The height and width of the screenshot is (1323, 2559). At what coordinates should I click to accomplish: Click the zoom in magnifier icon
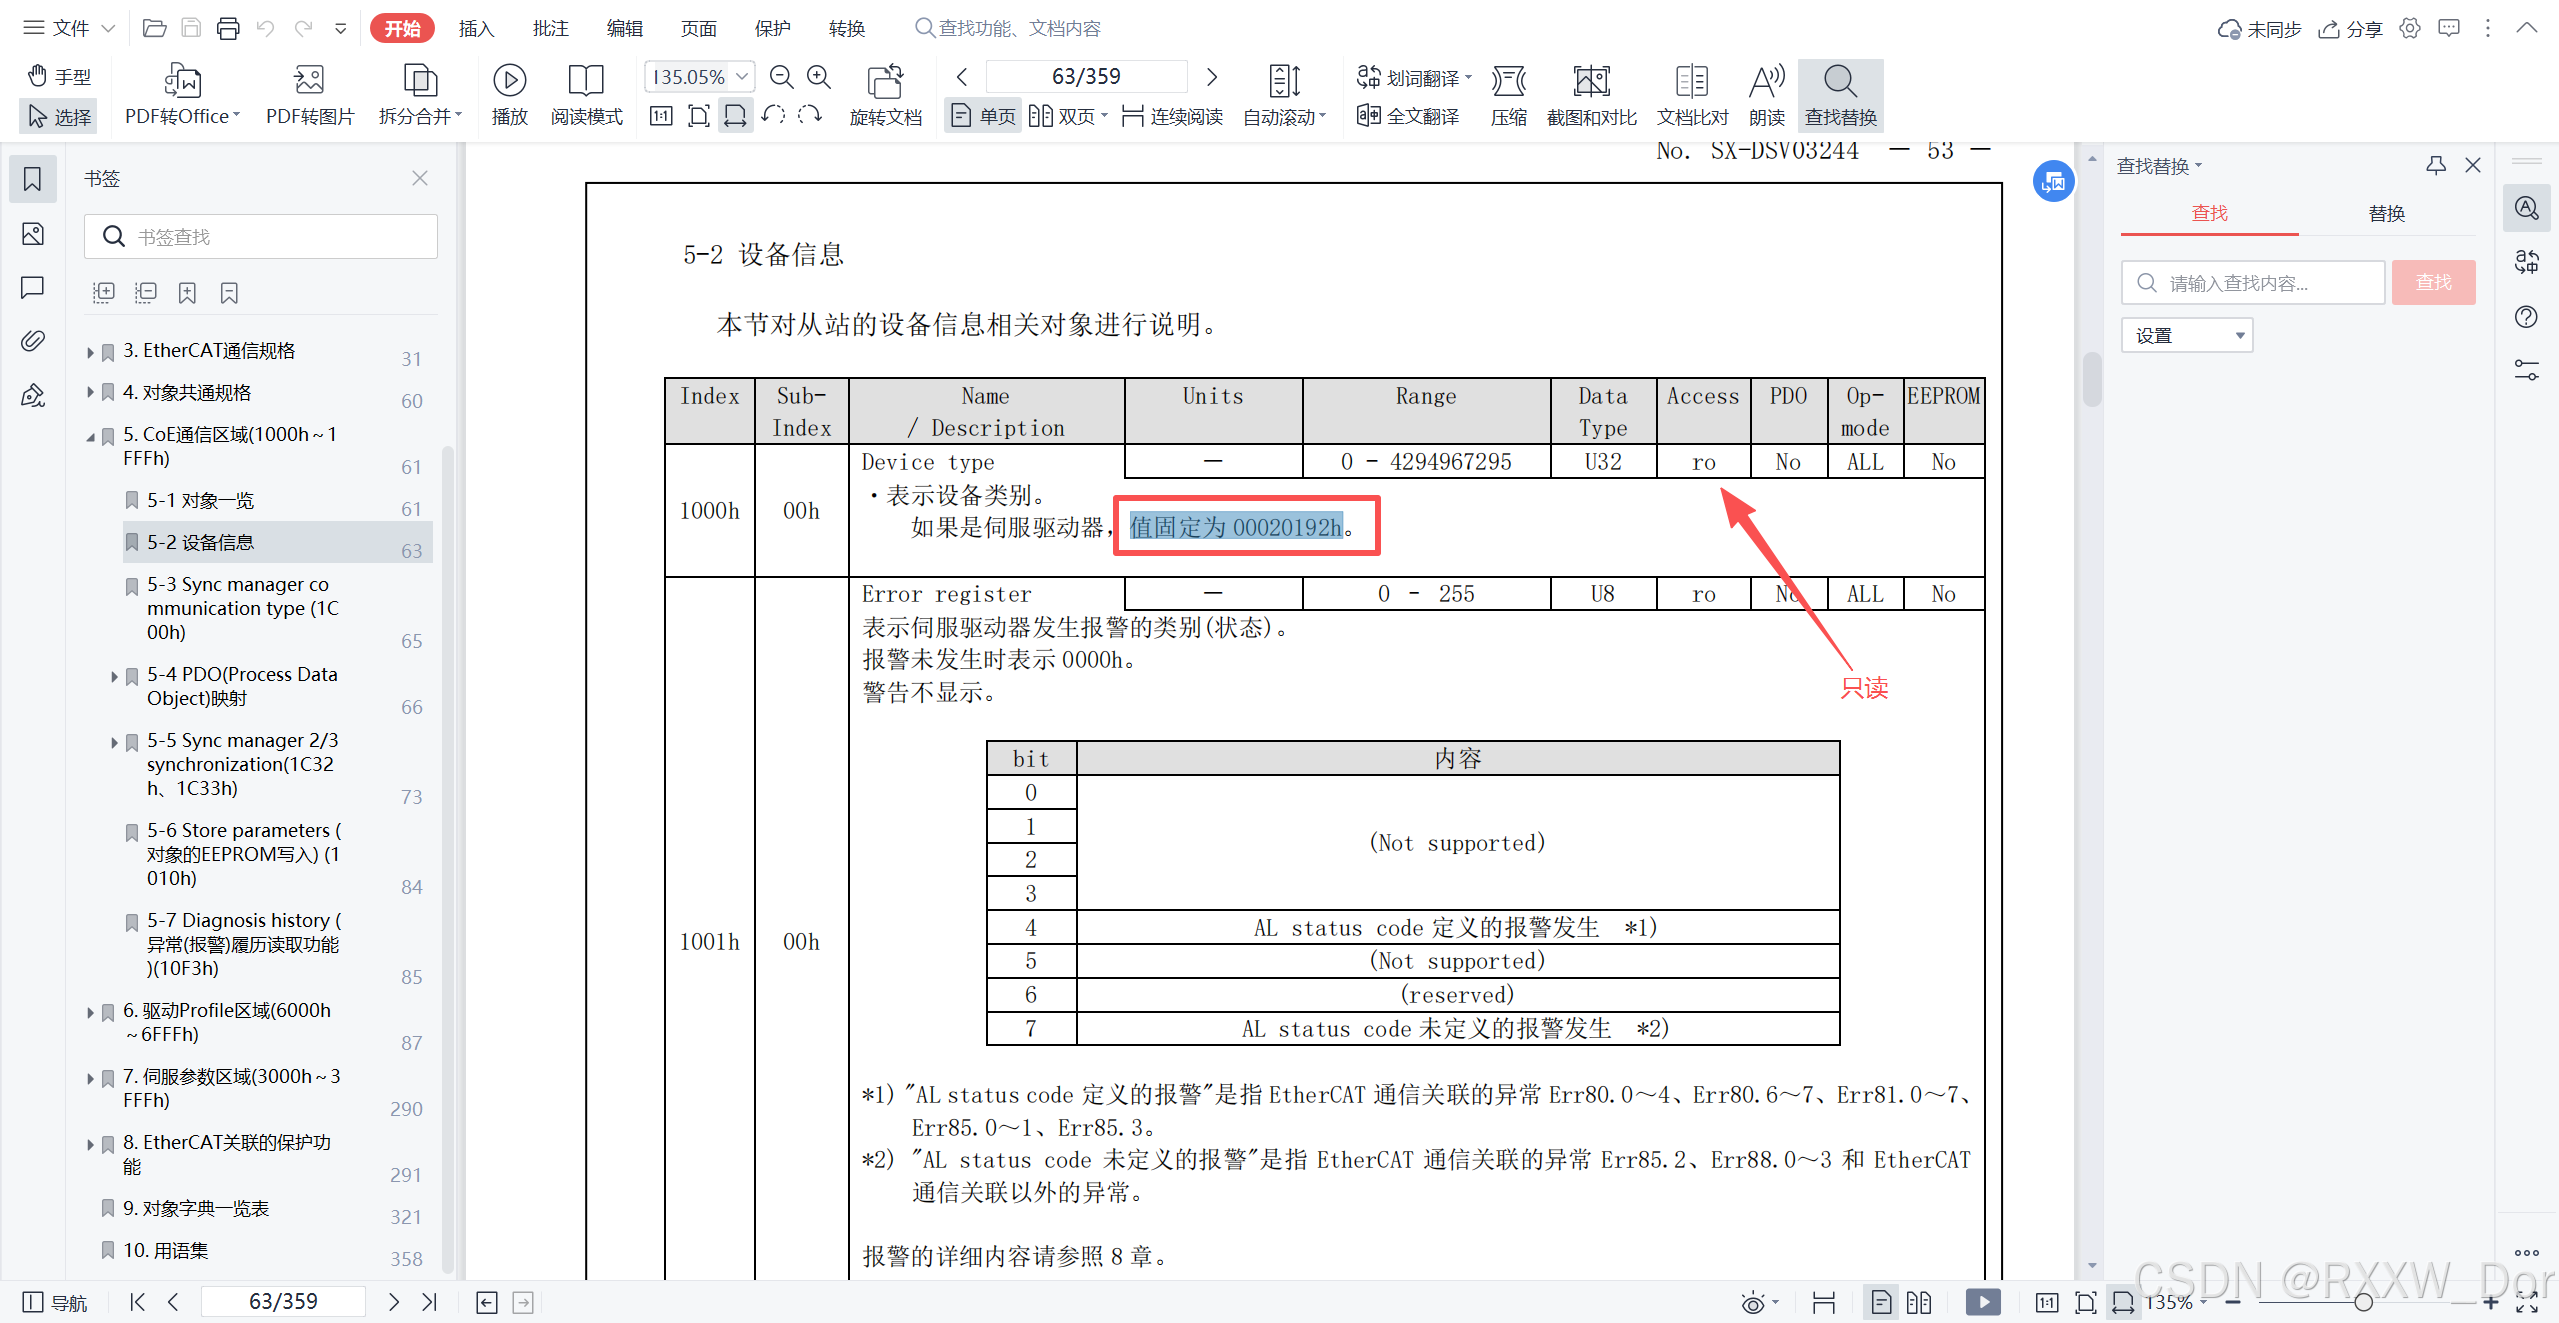pyautogui.click(x=819, y=77)
